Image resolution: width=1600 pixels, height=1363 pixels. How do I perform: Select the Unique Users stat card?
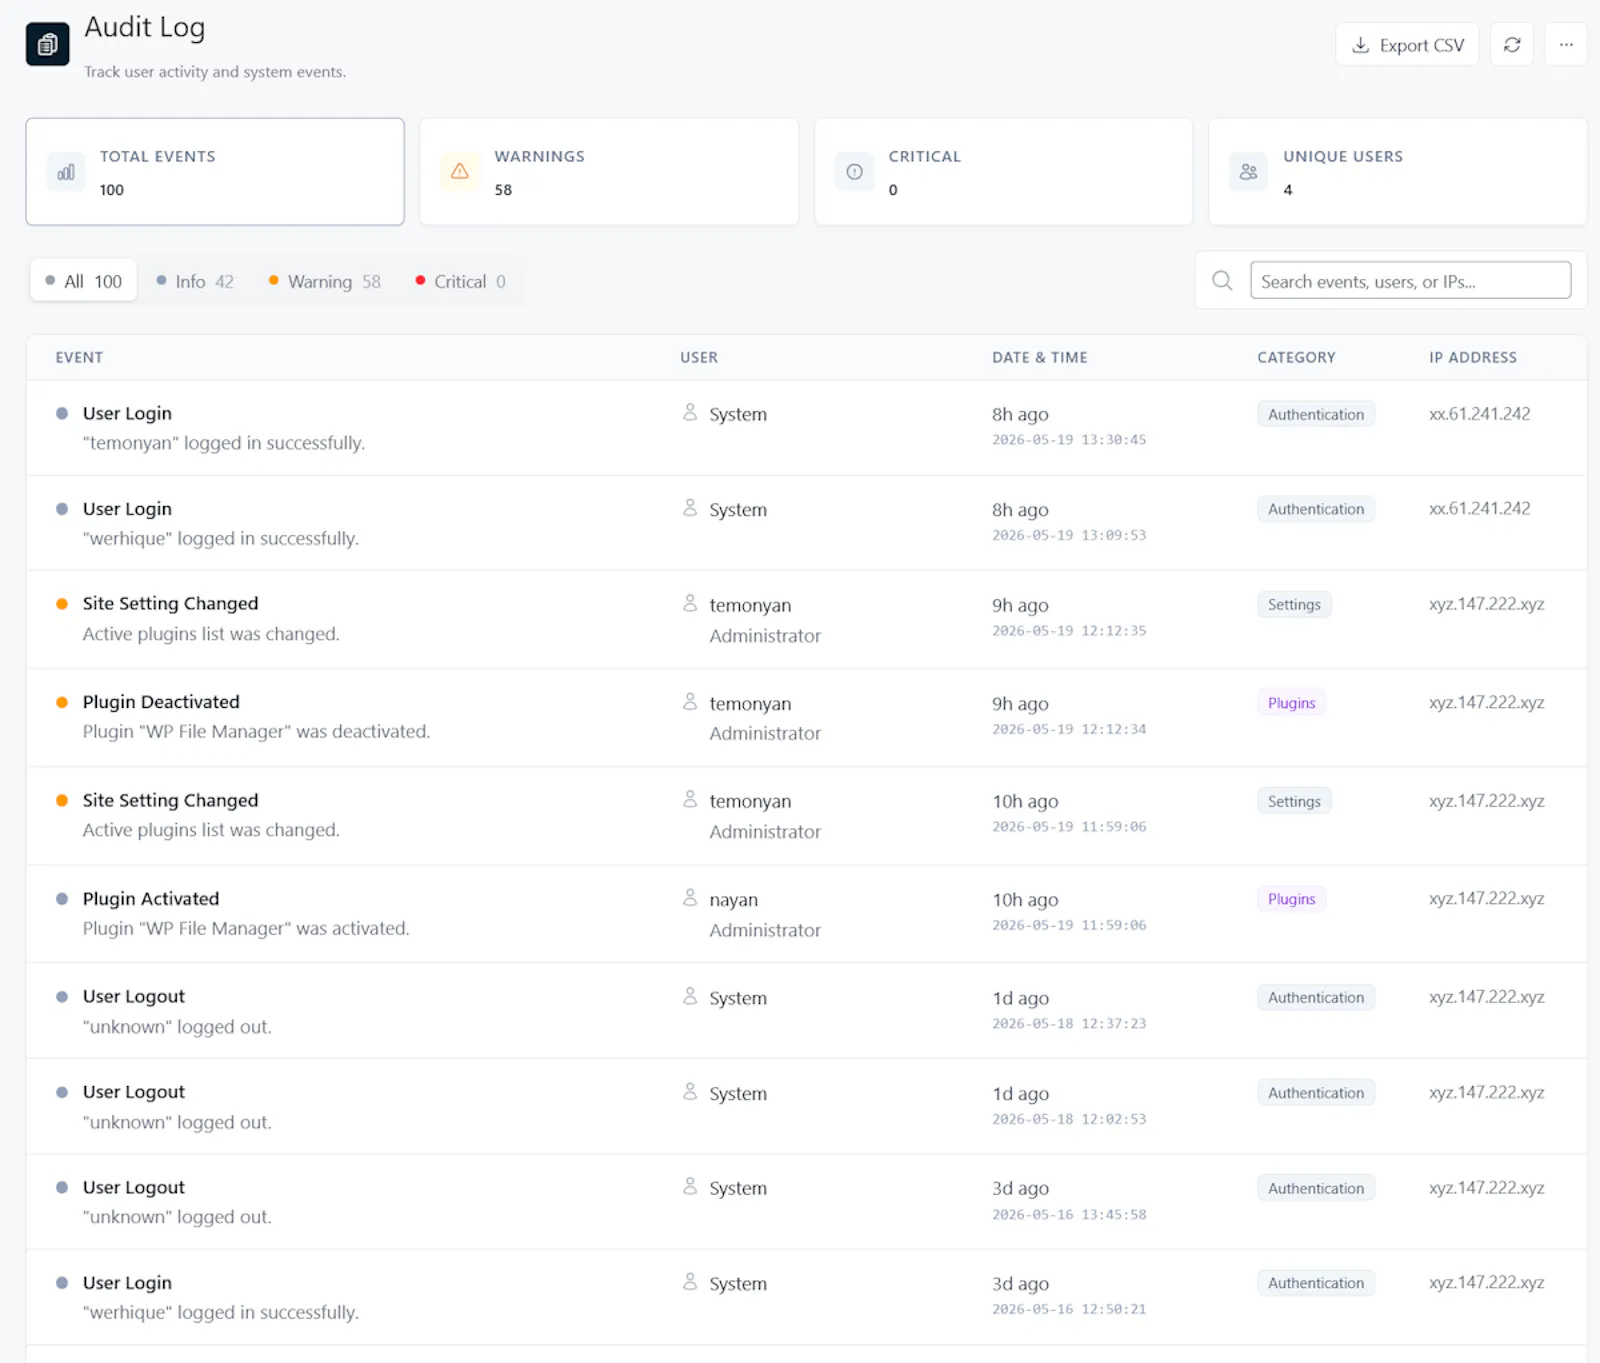pyautogui.click(x=1397, y=172)
